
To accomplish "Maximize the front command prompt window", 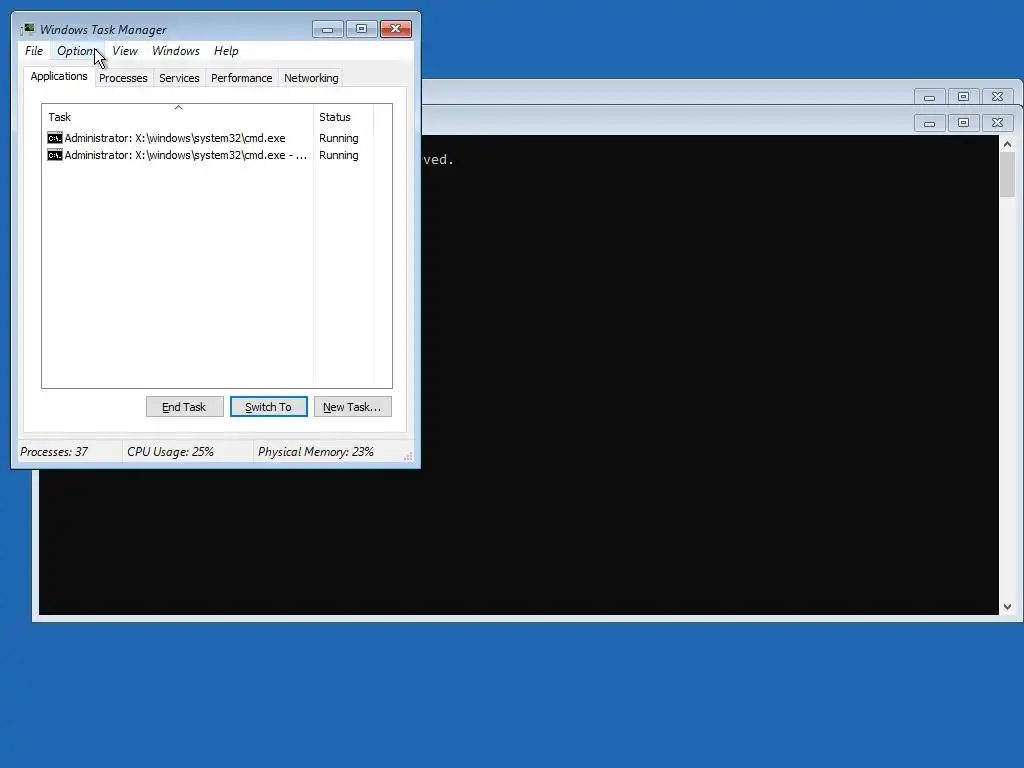I will 963,123.
